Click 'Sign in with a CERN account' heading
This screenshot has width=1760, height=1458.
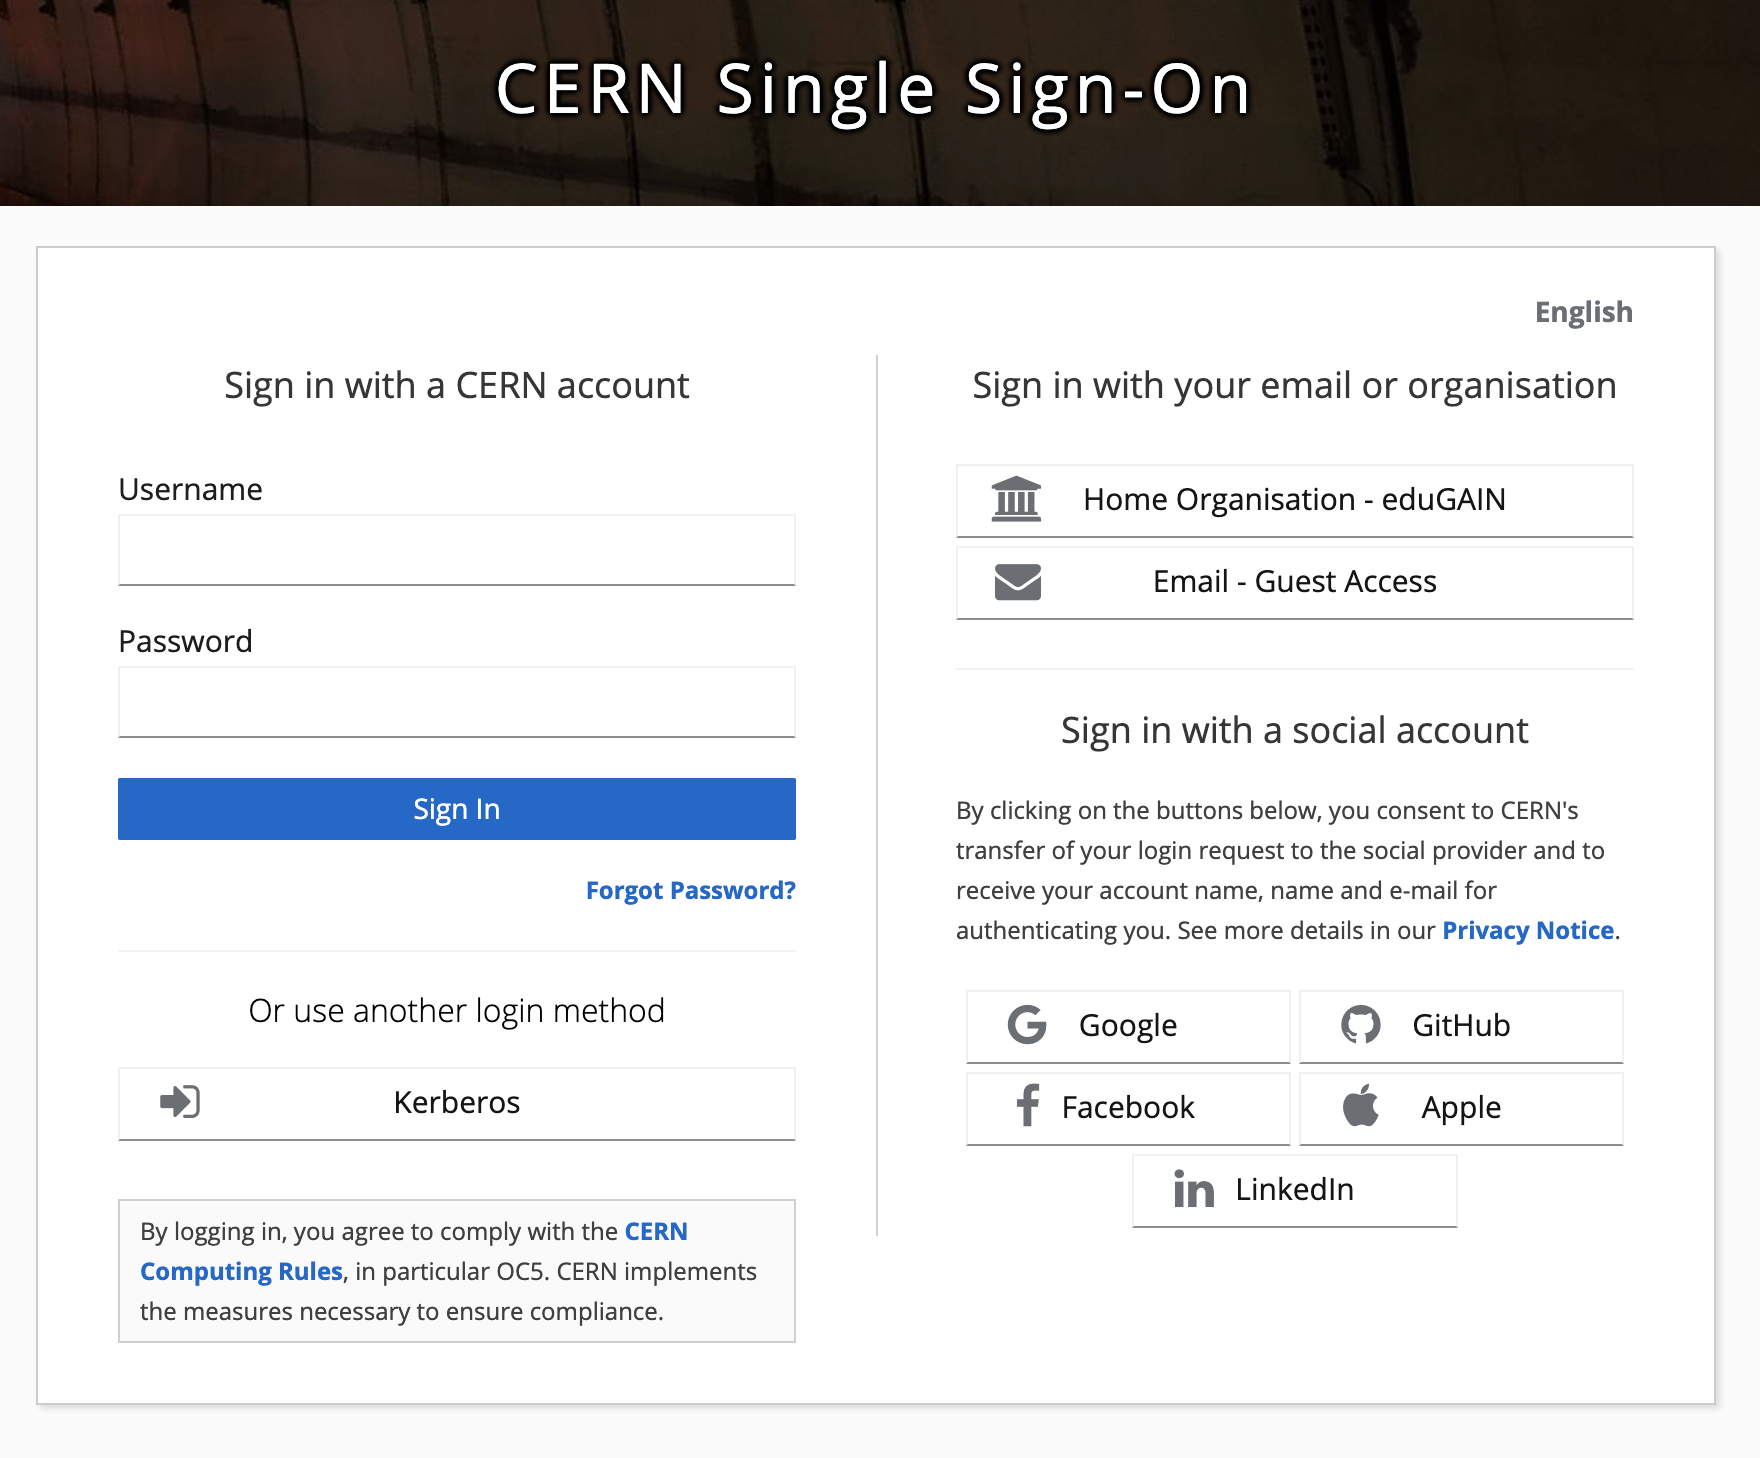[457, 386]
